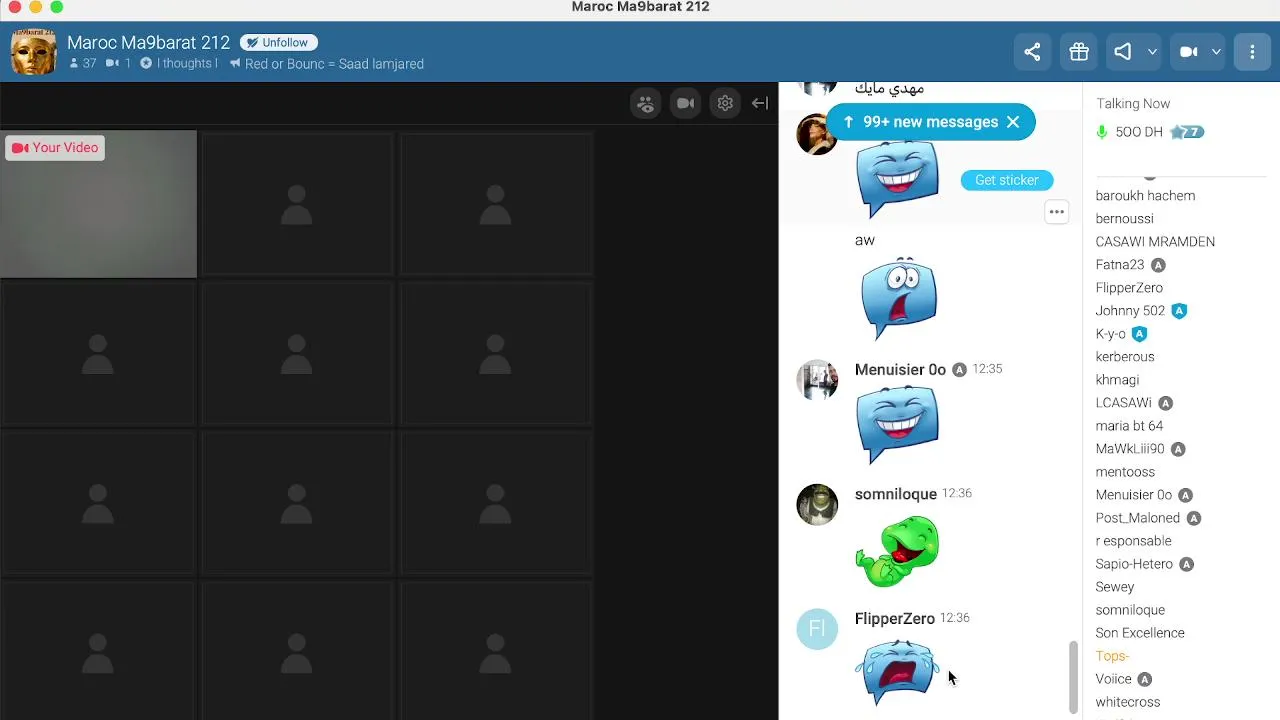The width and height of the screenshot is (1280, 720).
Task: Select Sapio-Hetero in the user list
Action: tap(1134, 564)
